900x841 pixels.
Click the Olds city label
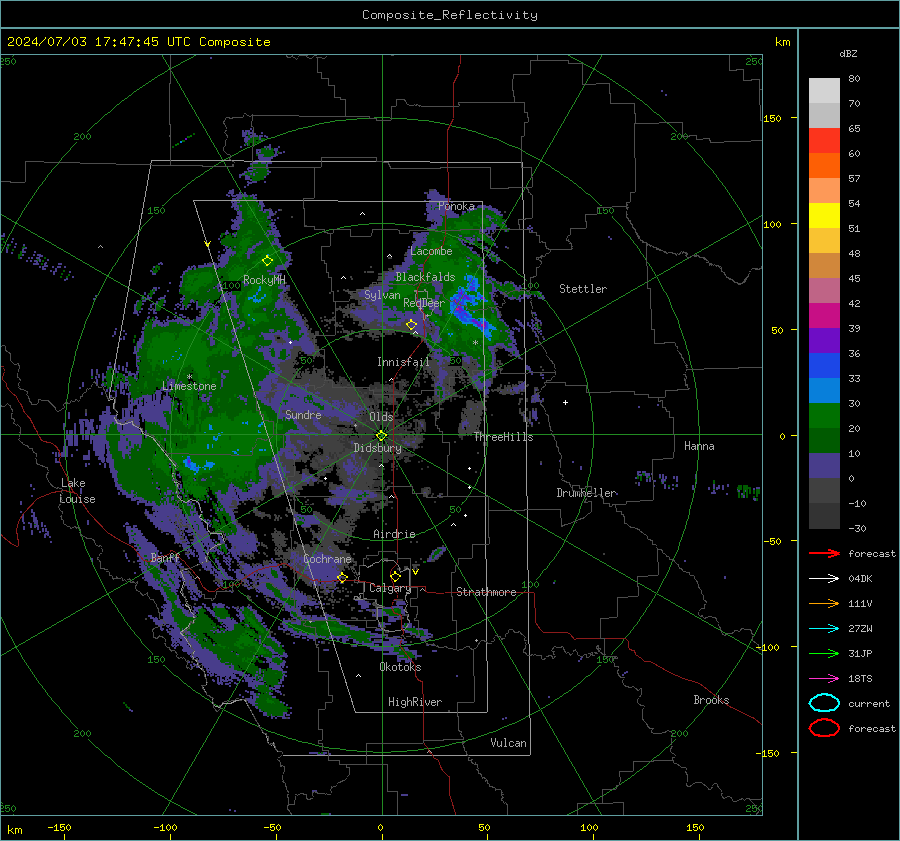[381, 417]
